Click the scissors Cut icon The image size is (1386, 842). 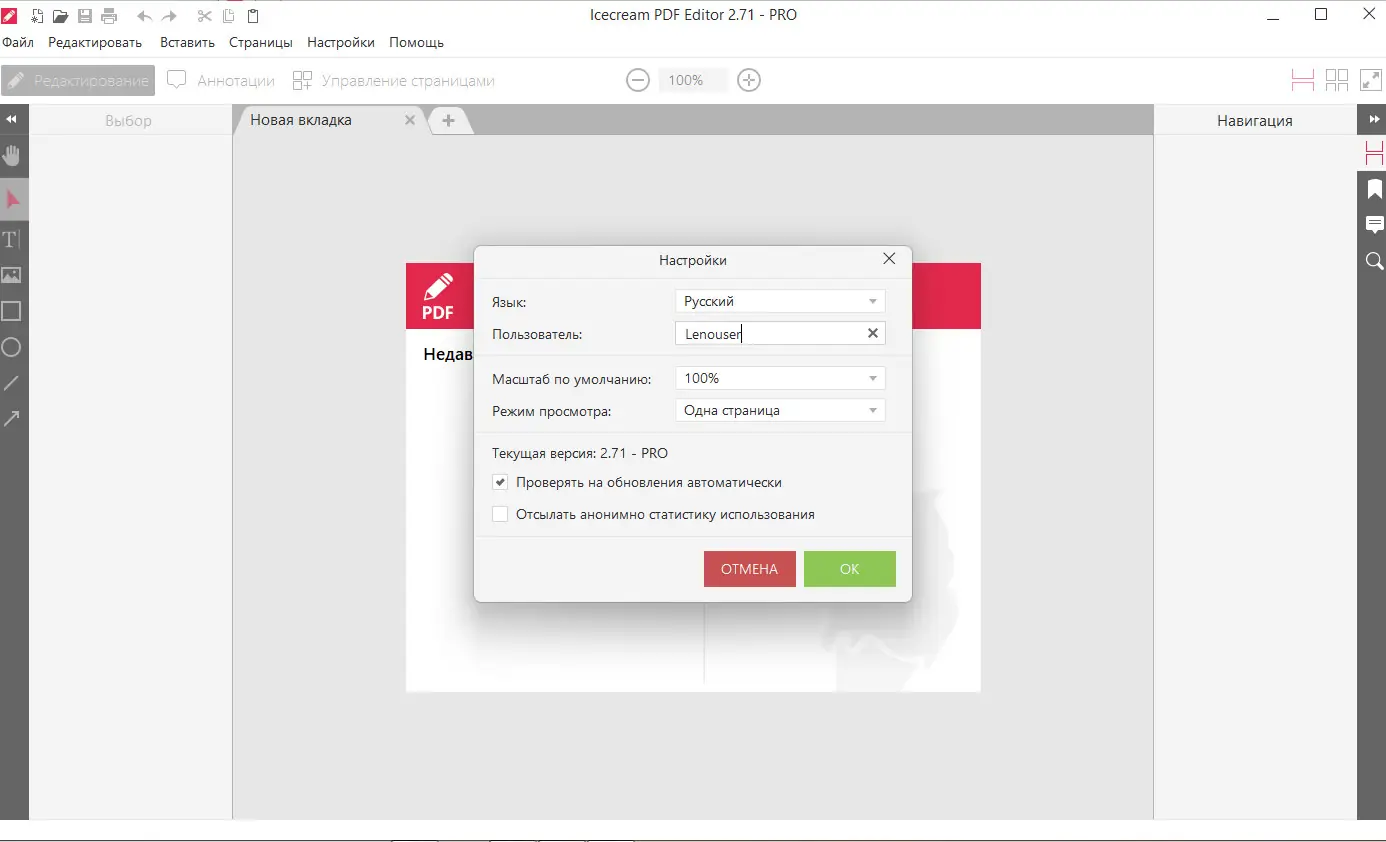(205, 15)
